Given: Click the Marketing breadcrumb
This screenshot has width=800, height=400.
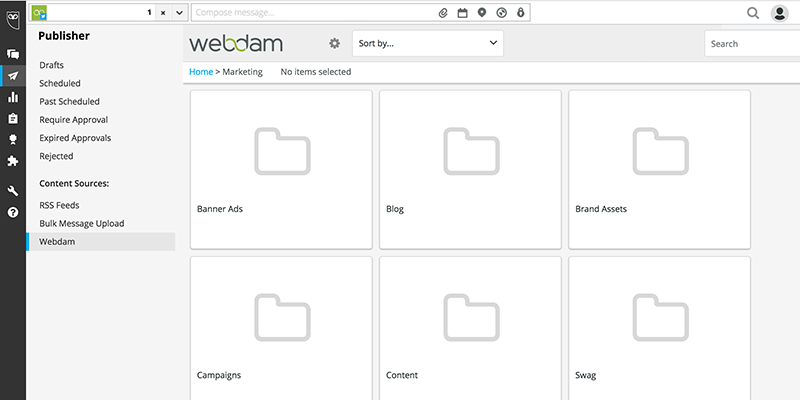Looking at the screenshot, I should coord(242,72).
